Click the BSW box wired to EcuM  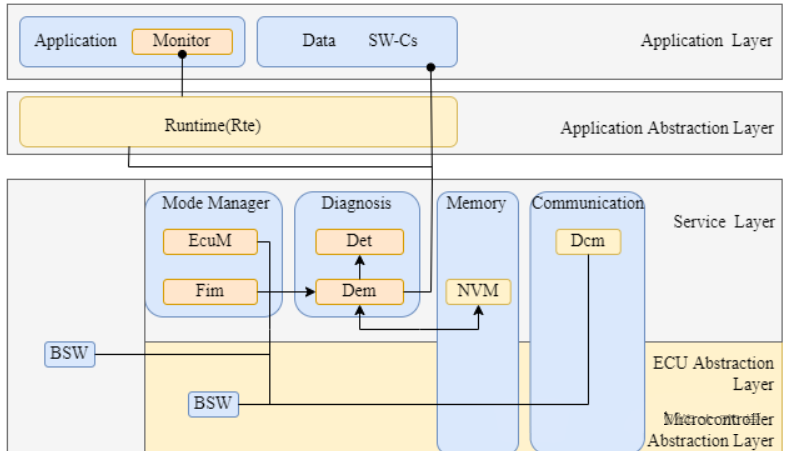click(70, 354)
